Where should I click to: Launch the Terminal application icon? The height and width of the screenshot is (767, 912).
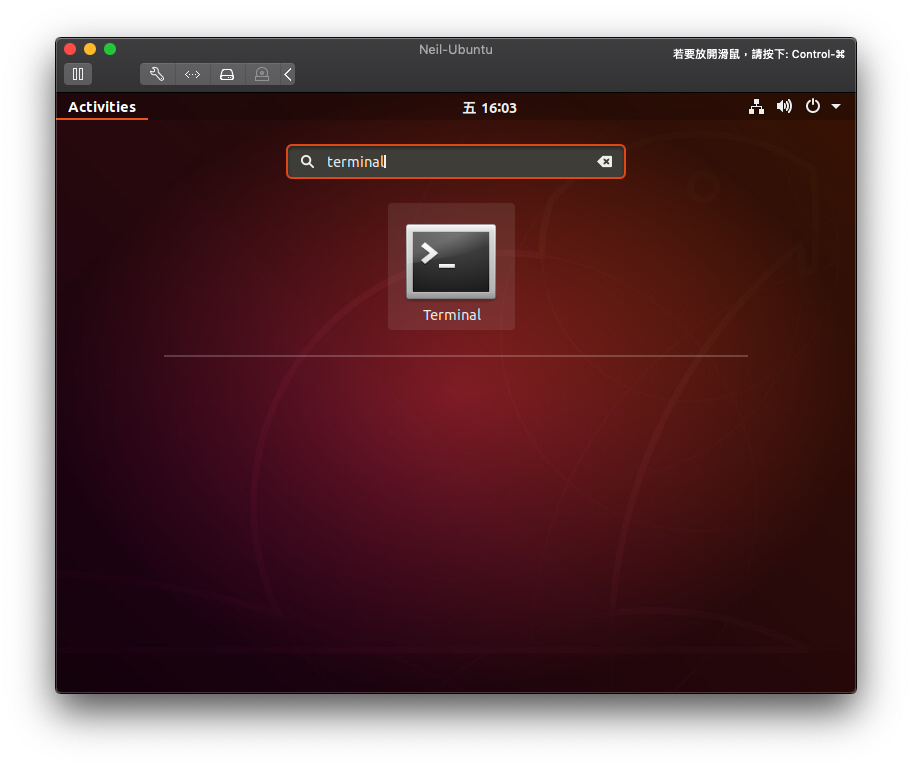(451, 261)
